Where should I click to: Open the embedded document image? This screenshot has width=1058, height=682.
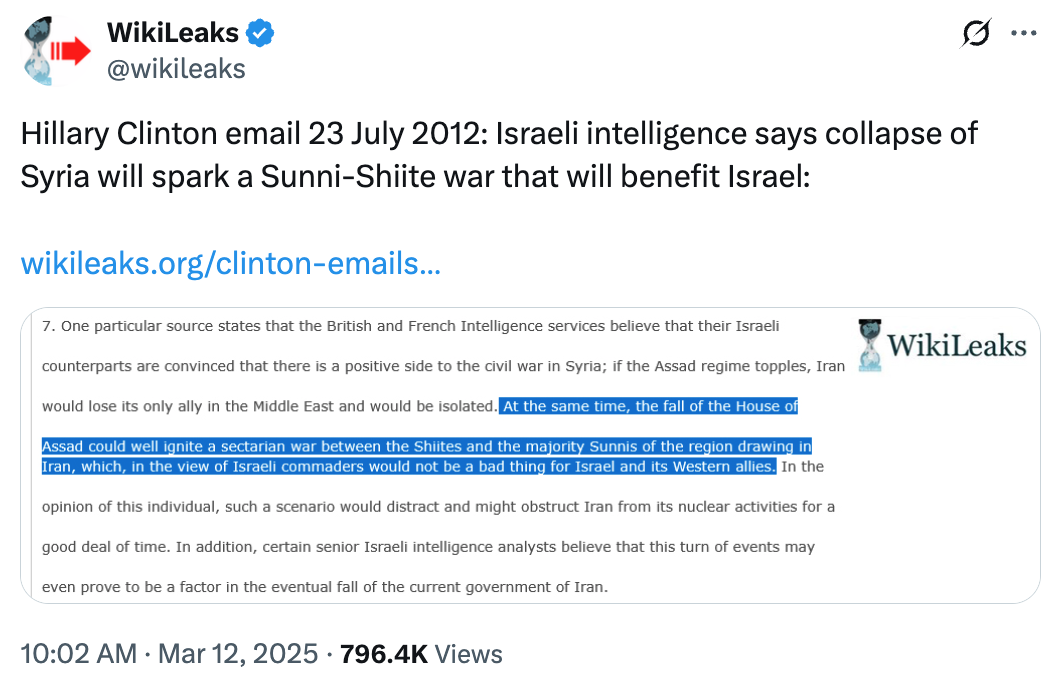530,455
